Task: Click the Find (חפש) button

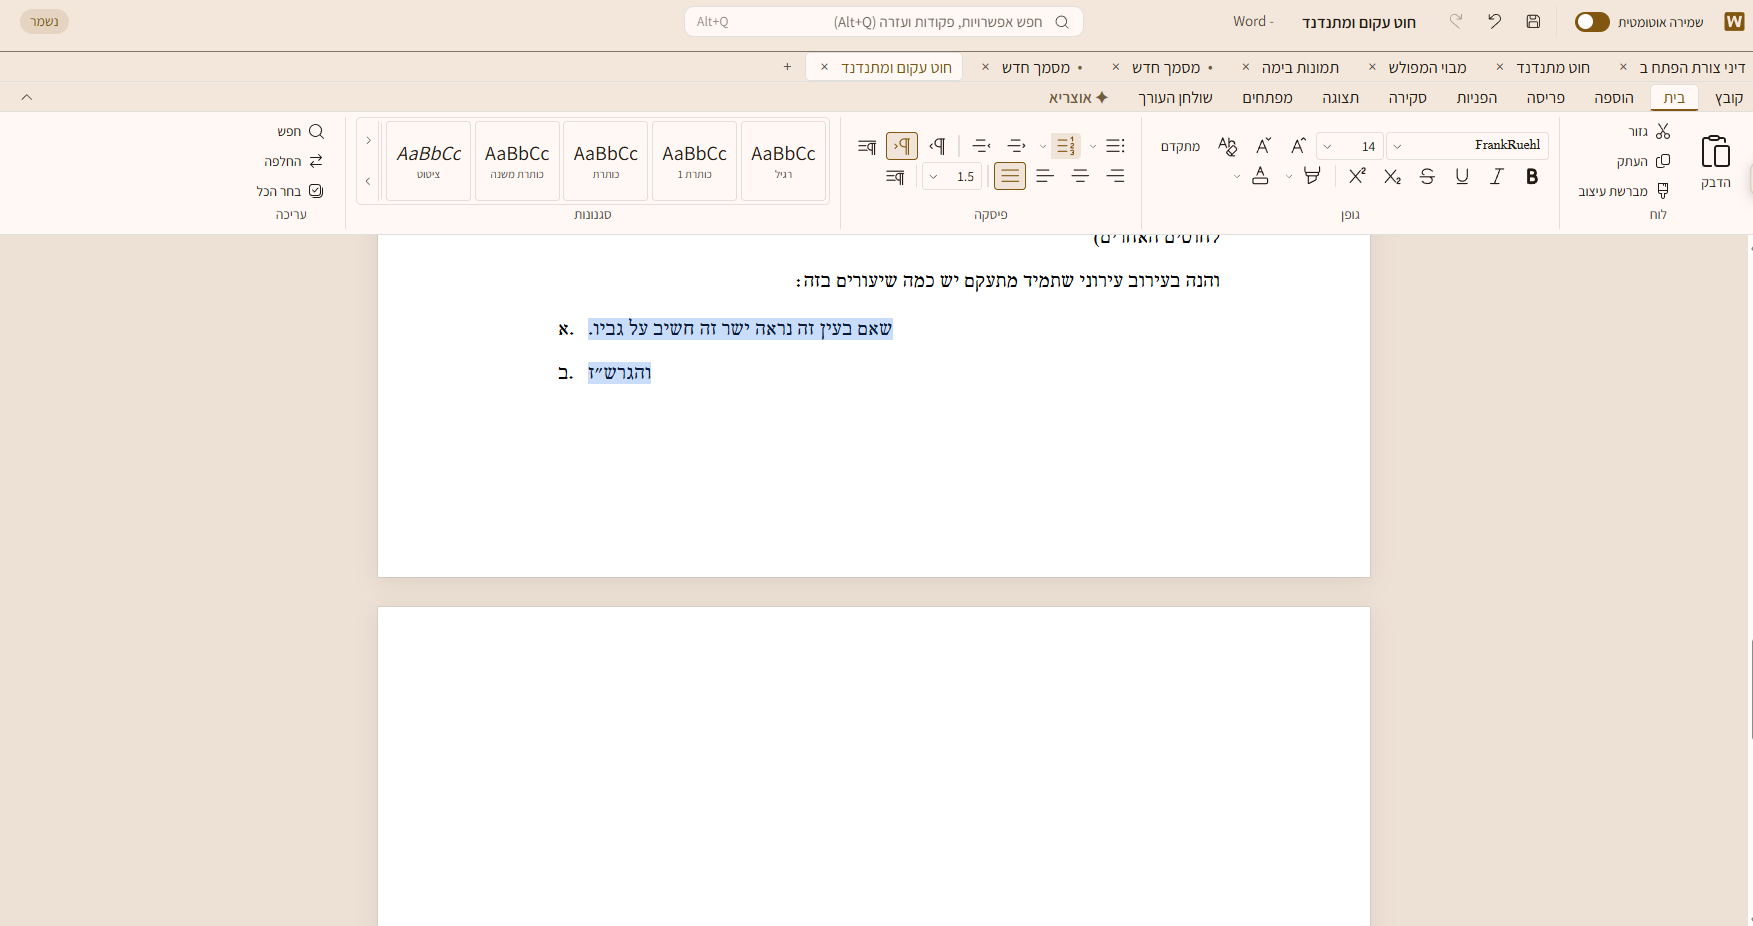Action: [301, 131]
